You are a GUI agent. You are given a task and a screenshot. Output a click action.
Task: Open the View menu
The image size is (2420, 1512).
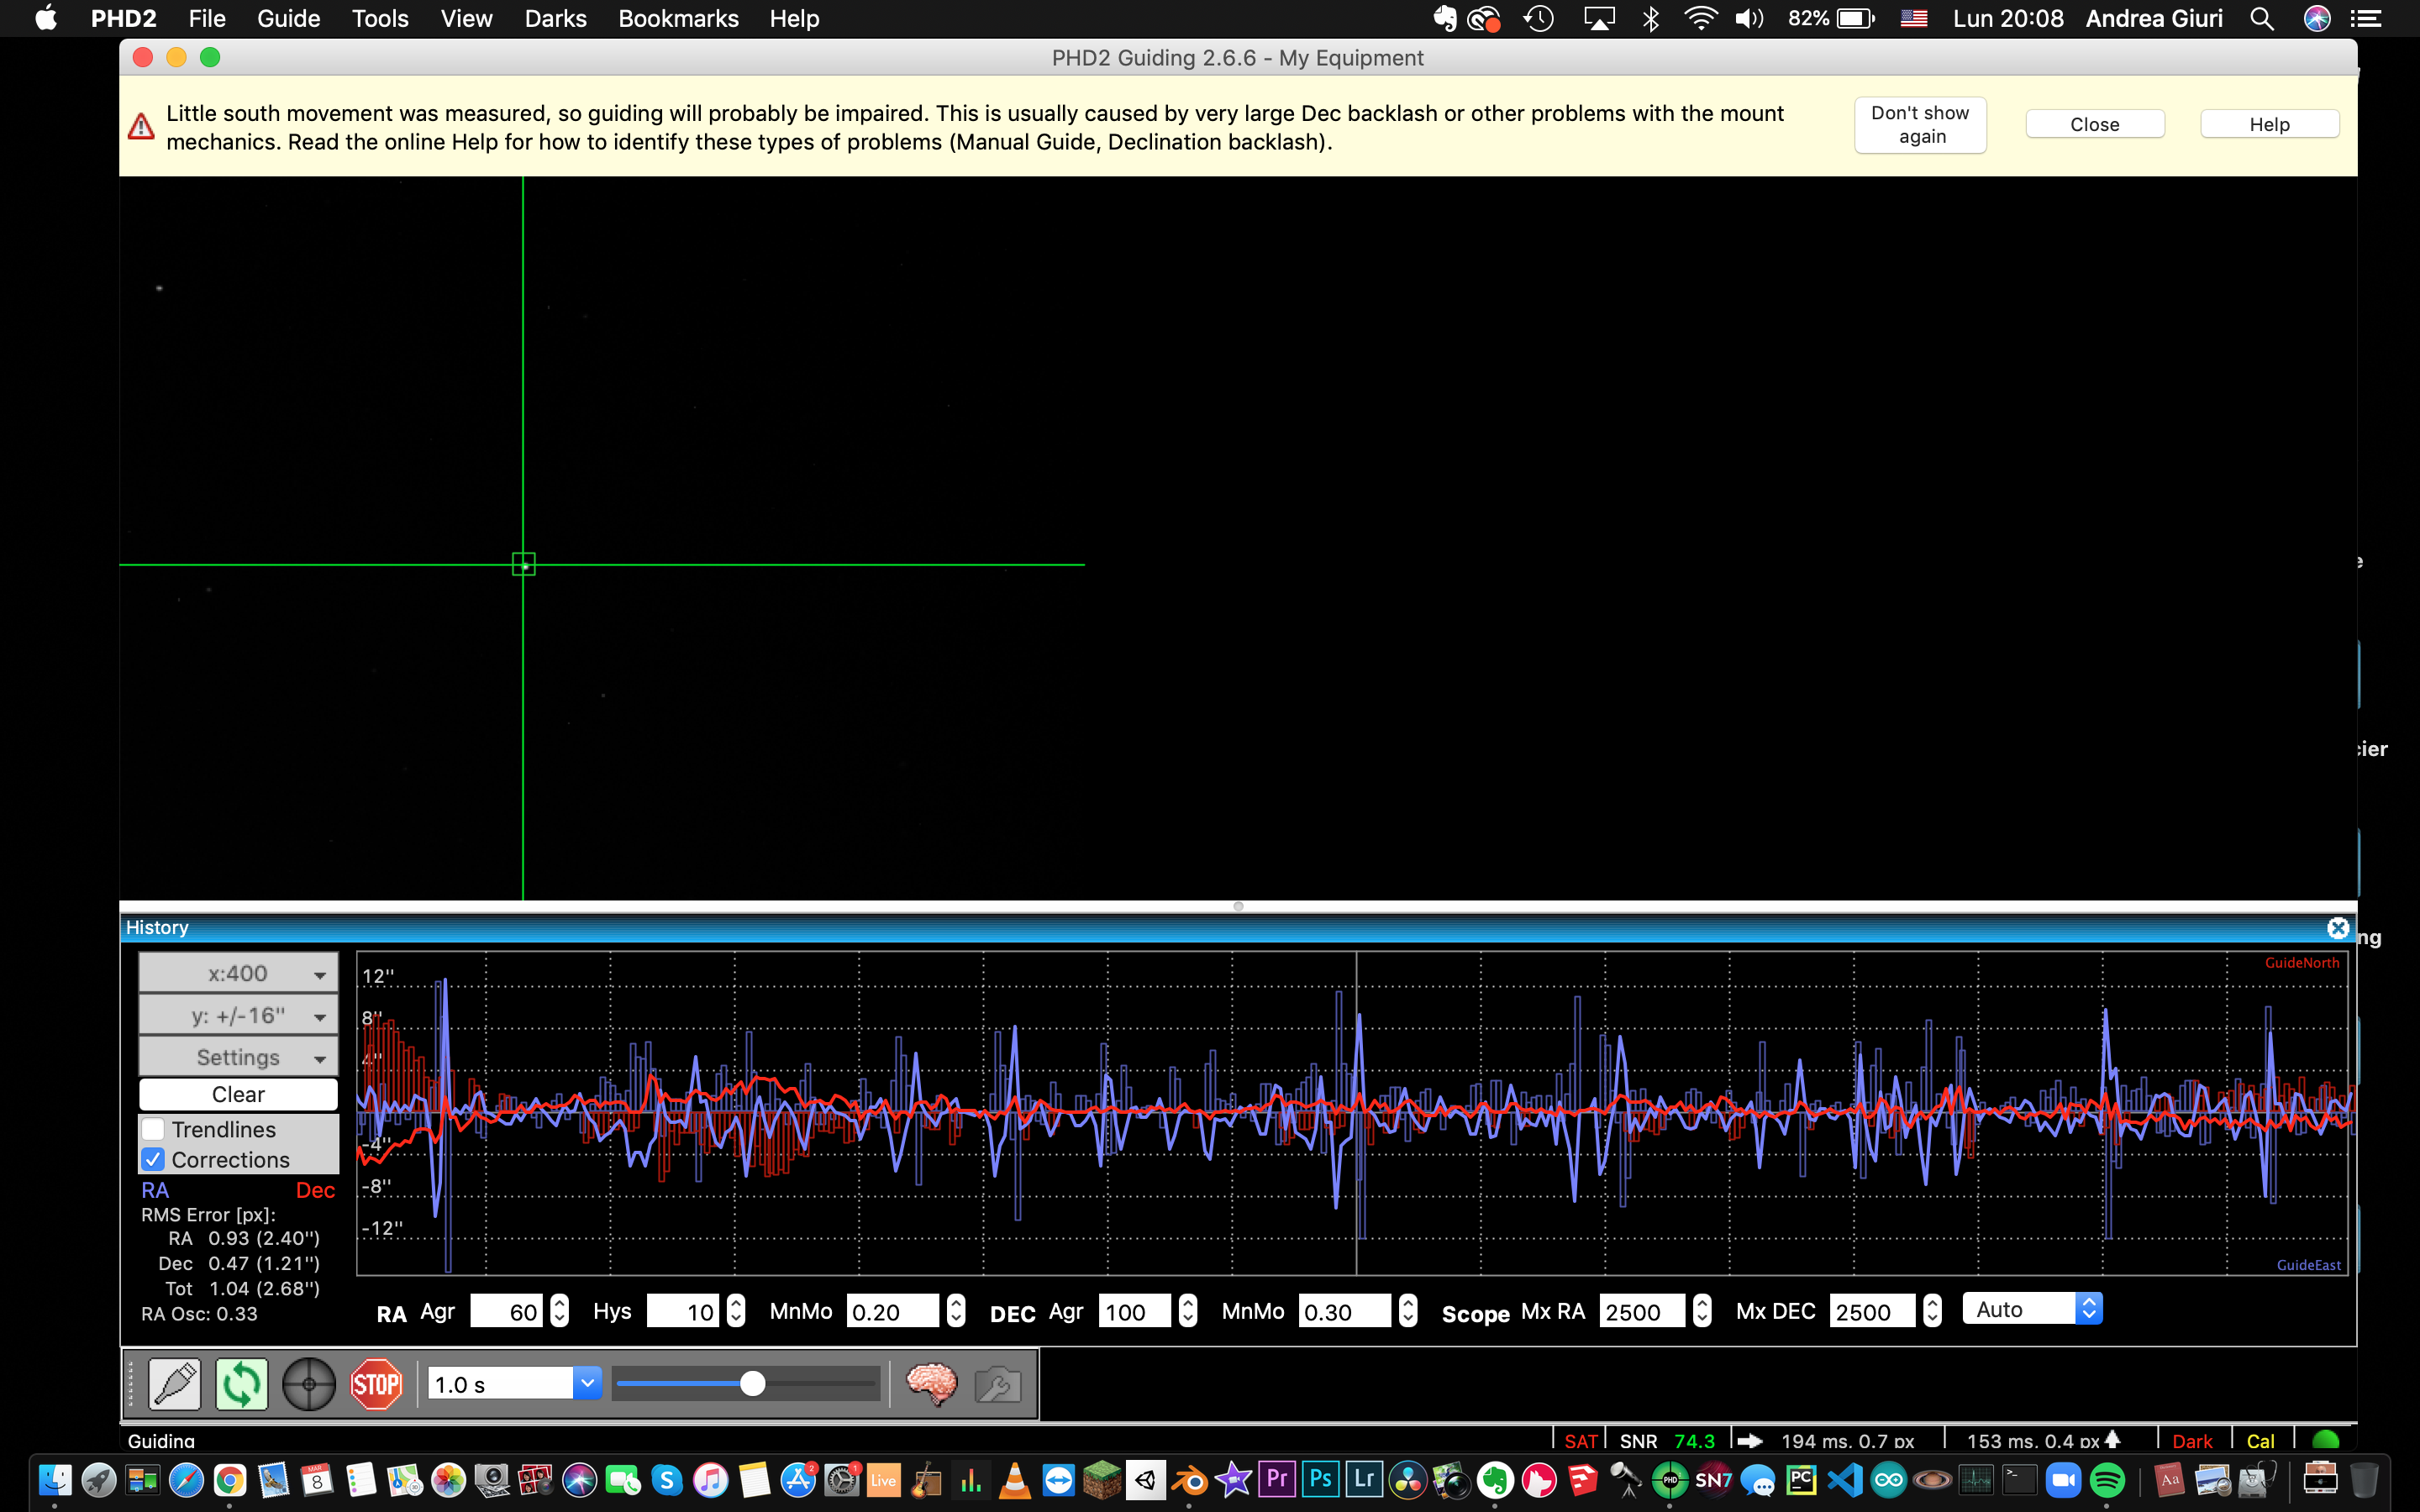click(x=466, y=18)
